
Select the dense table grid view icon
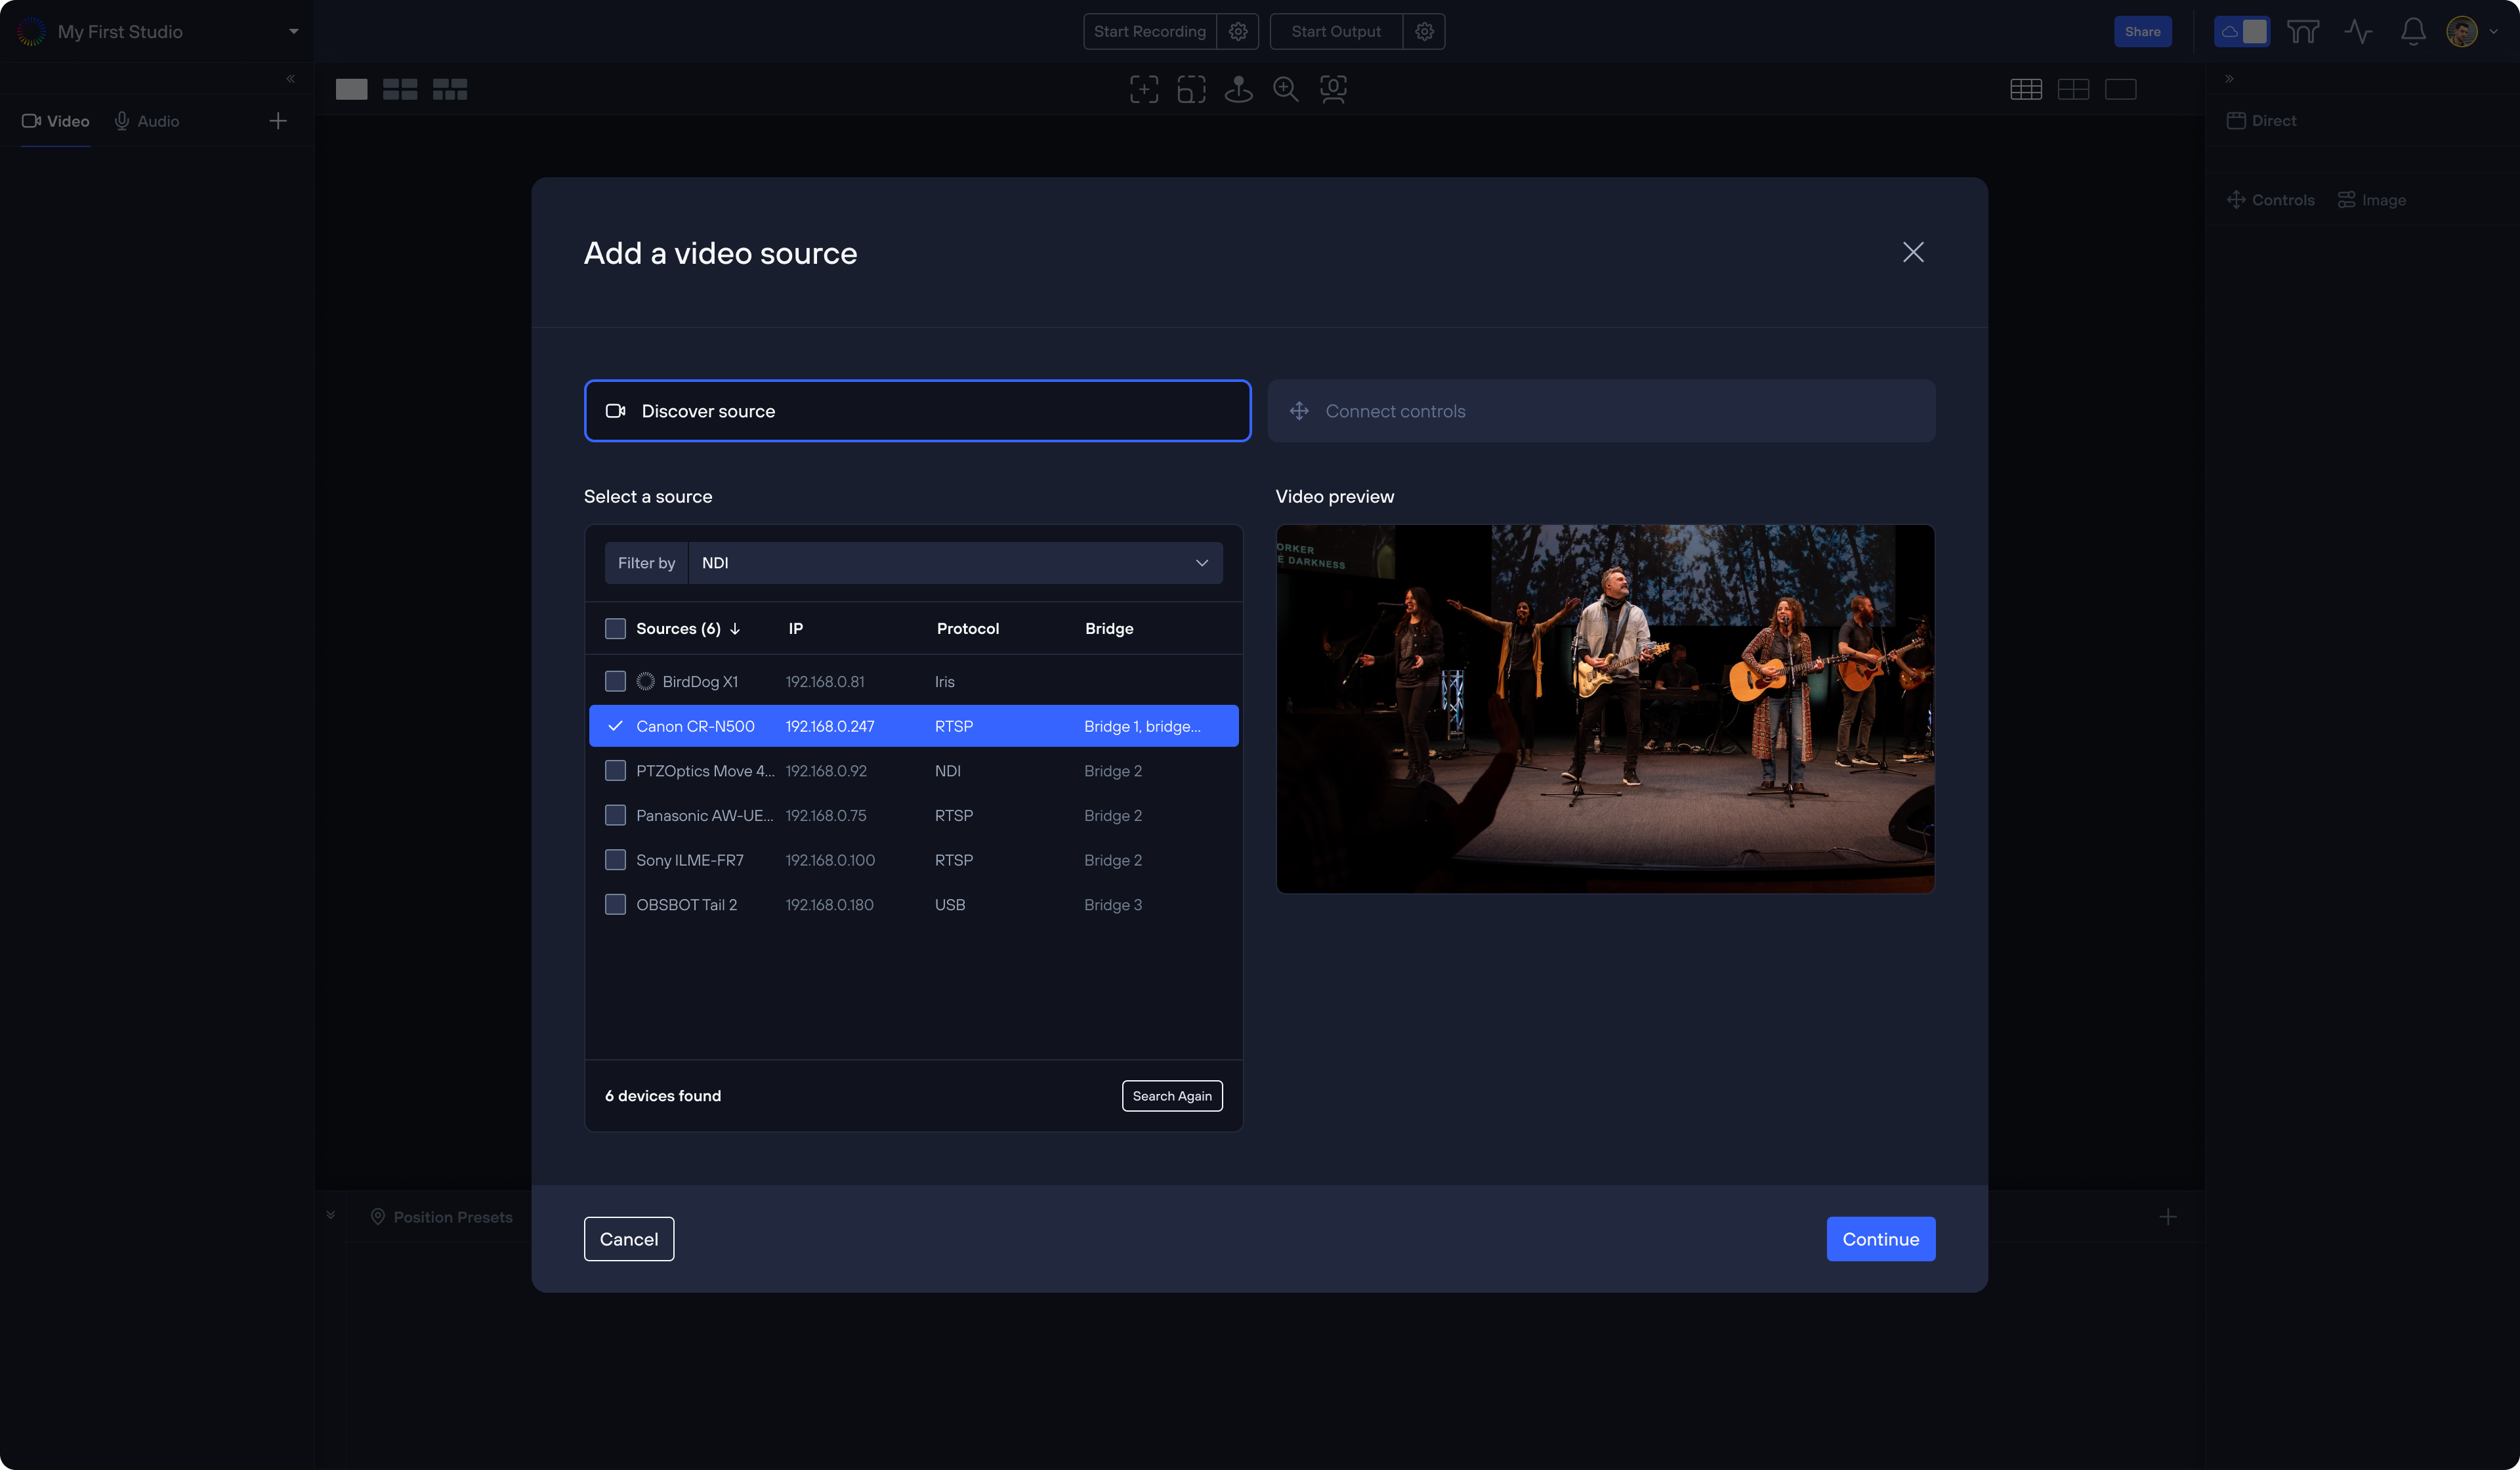(x=2026, y=89)
